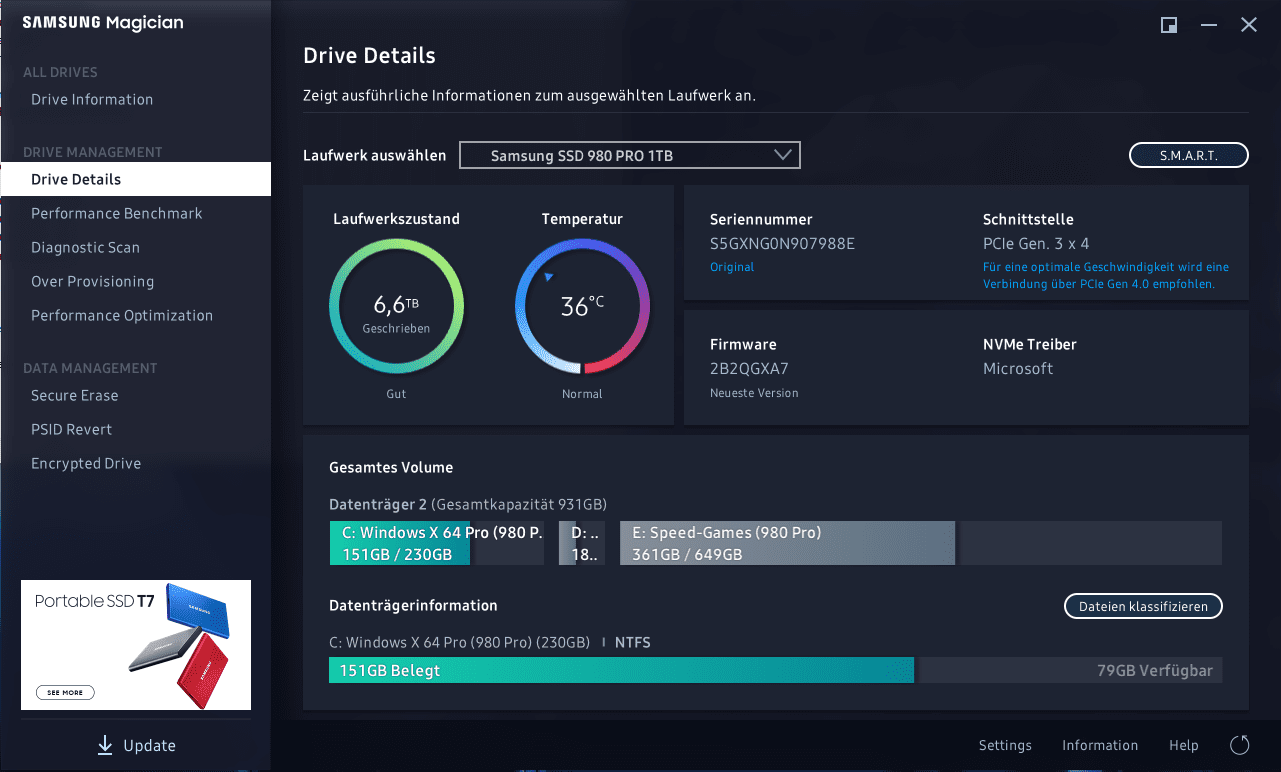This screenshot has height=772, width=1281.
Task: Click Datenträger 2 capacity label
Action: pos(468,504)
